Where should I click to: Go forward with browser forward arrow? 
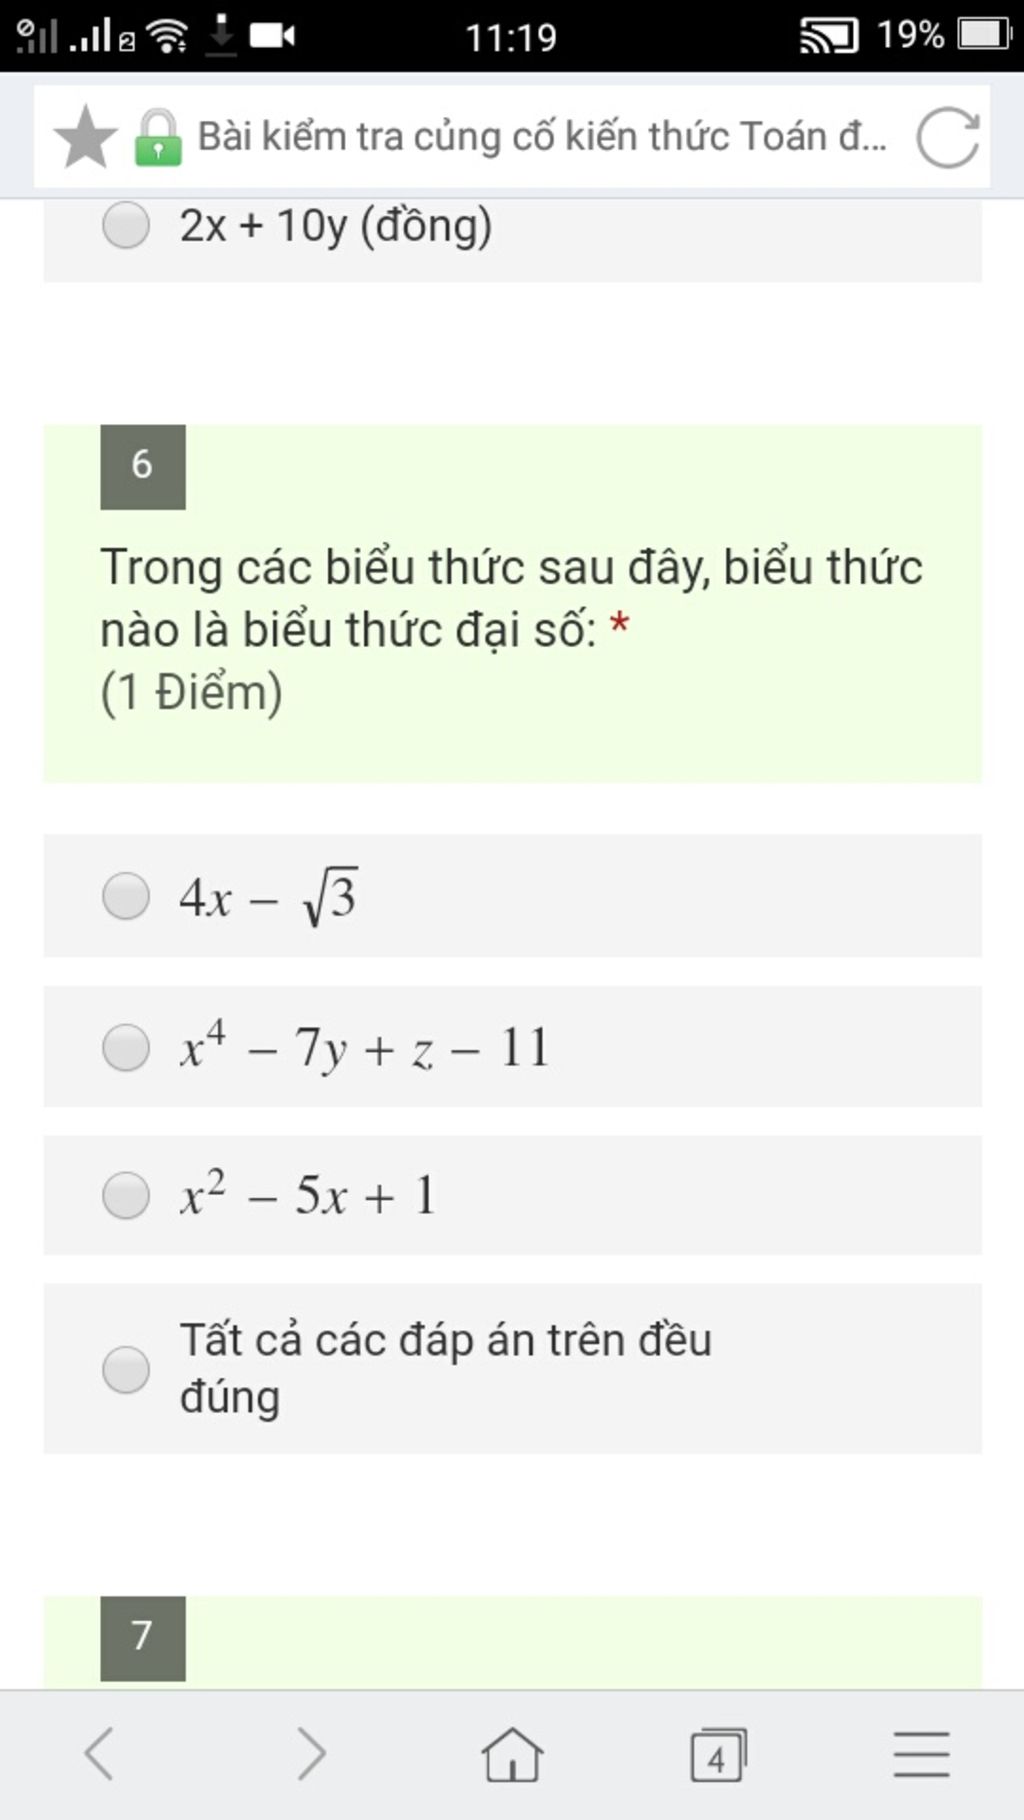coord(311,1753)
